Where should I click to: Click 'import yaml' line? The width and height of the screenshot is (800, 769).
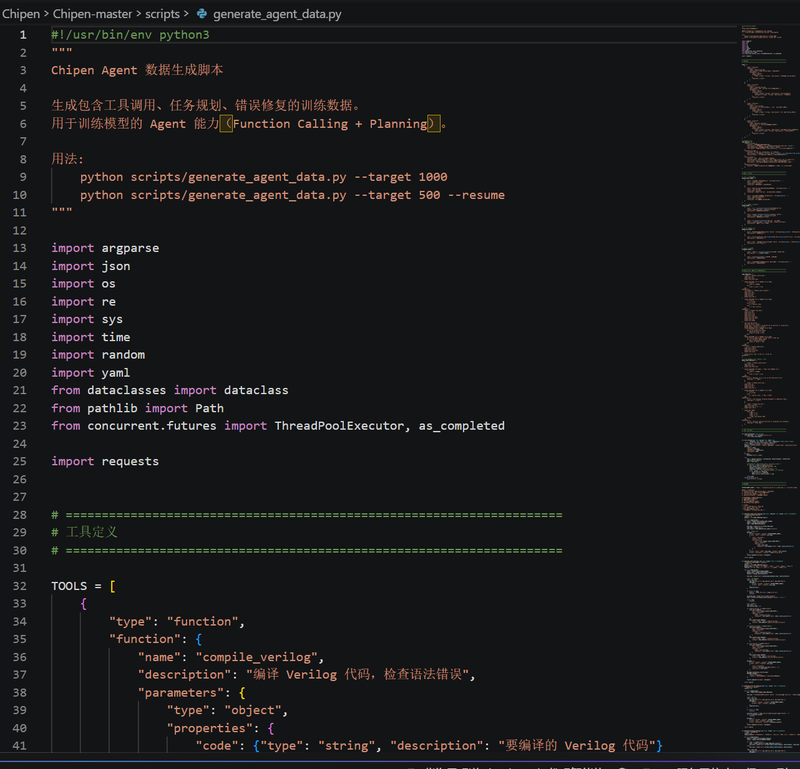(91, 373)
